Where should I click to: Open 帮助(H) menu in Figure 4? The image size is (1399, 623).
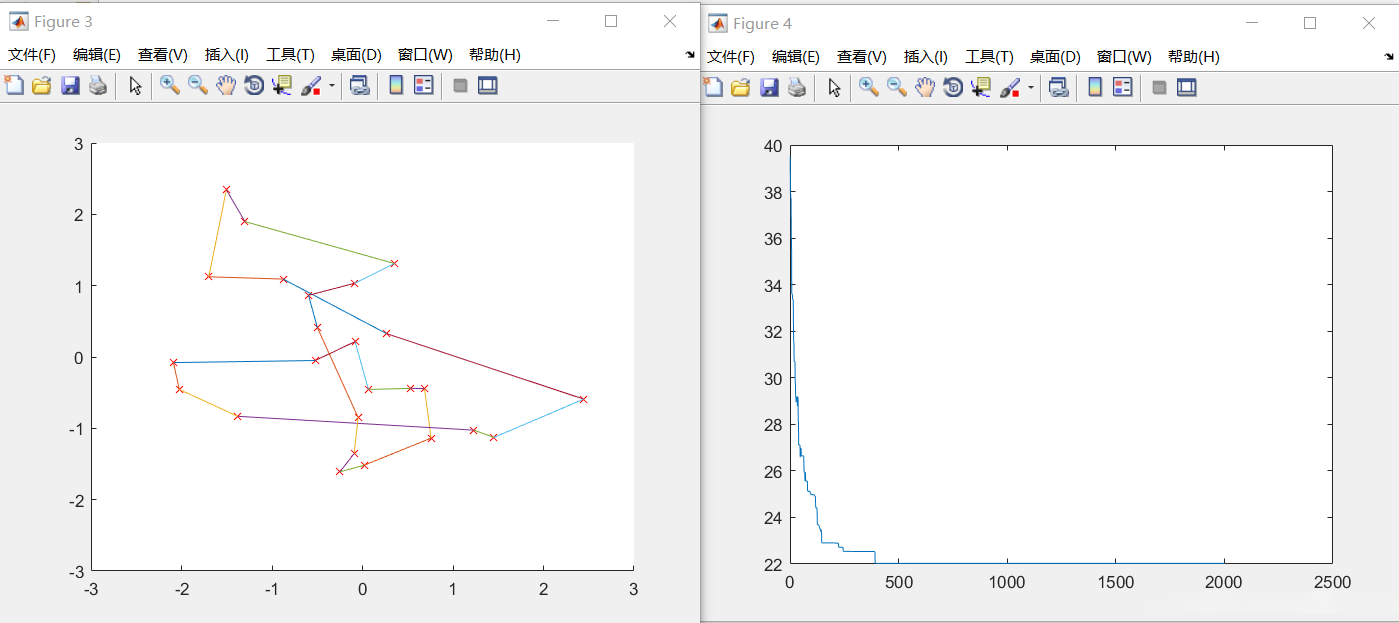(1194, 57)
